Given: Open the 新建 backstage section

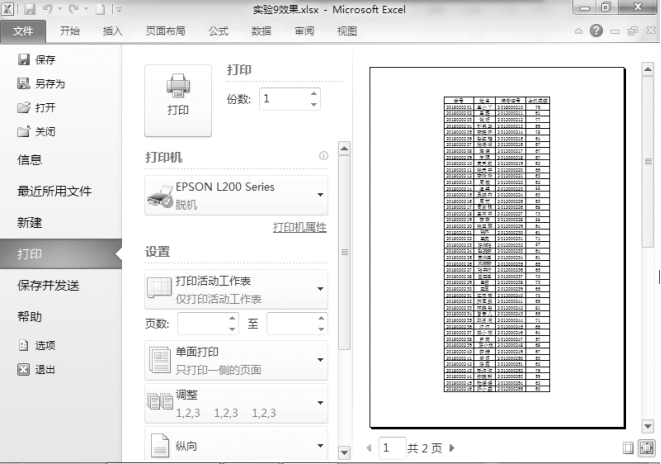Looking at the screenshot, I should [30, 223].
